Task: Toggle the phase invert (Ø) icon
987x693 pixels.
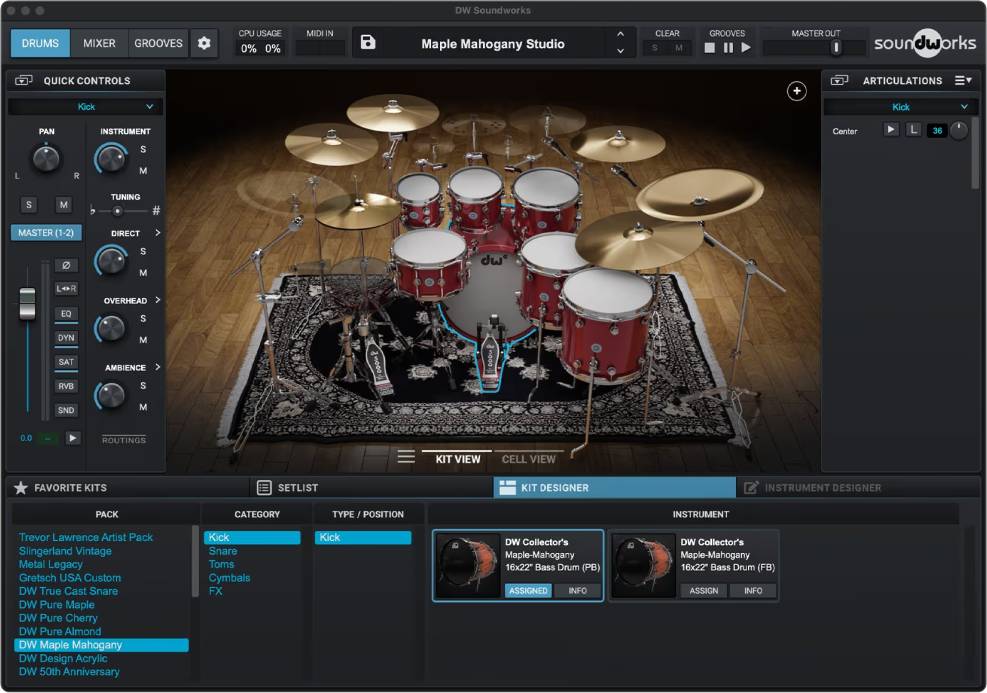Action: [65, 265]
